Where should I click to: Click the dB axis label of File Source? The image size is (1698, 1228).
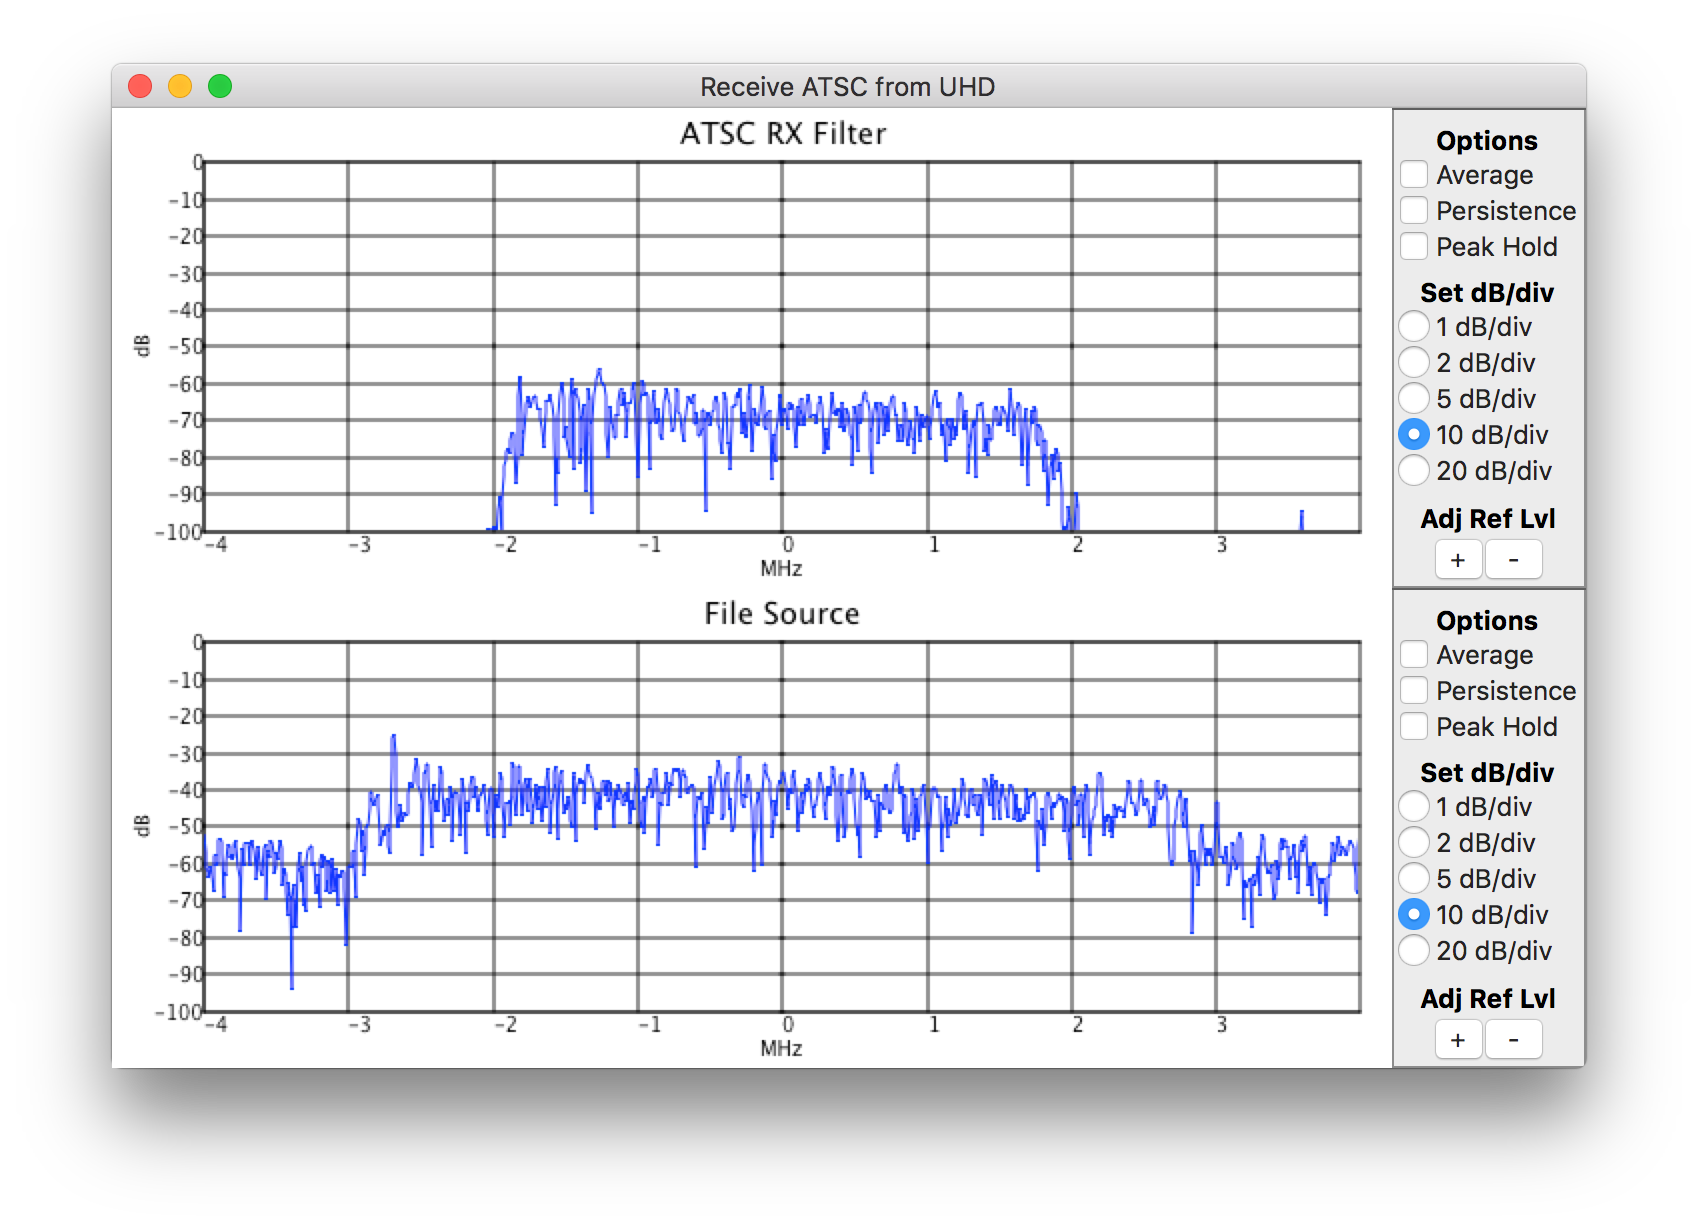142,826
